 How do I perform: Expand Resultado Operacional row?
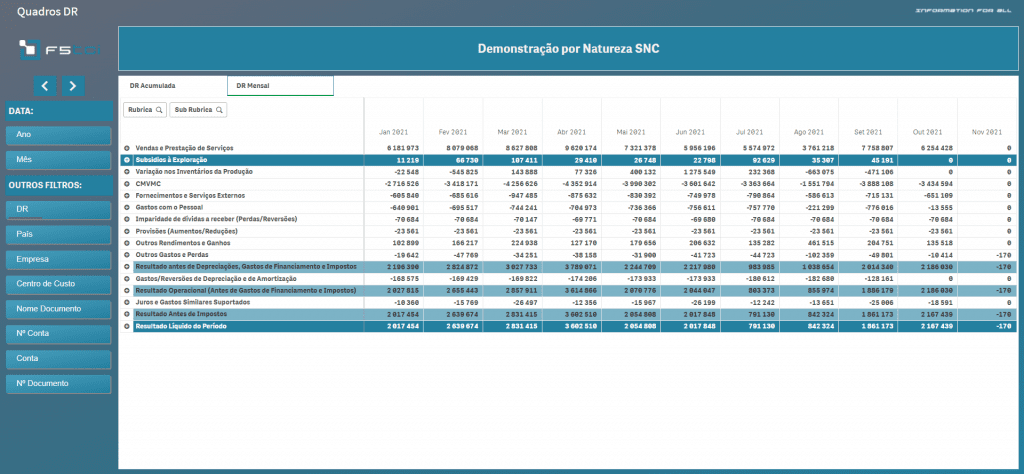point(127,290)
